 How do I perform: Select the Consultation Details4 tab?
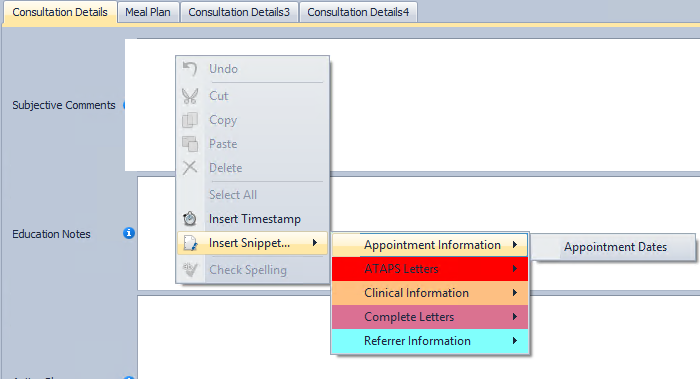358,12
